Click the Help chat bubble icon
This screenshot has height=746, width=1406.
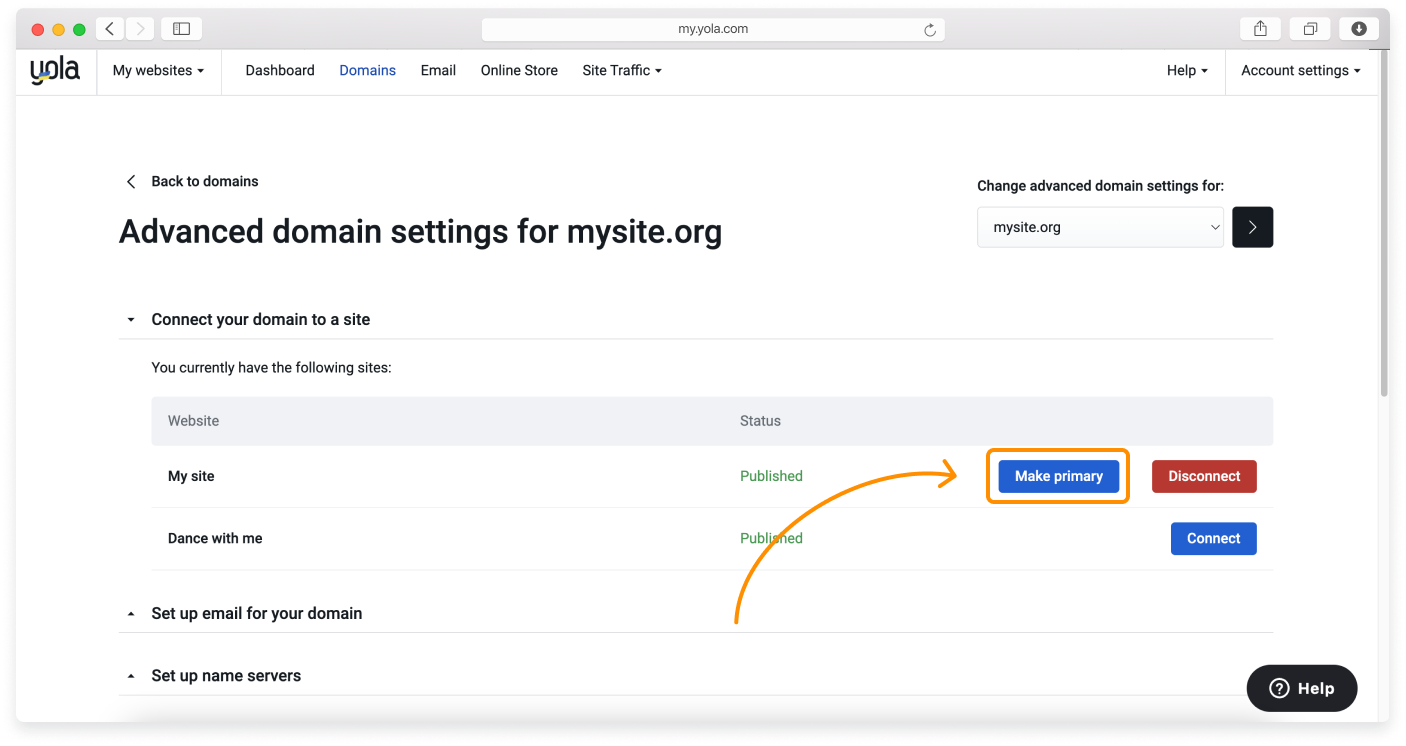tap(1279, 688)
